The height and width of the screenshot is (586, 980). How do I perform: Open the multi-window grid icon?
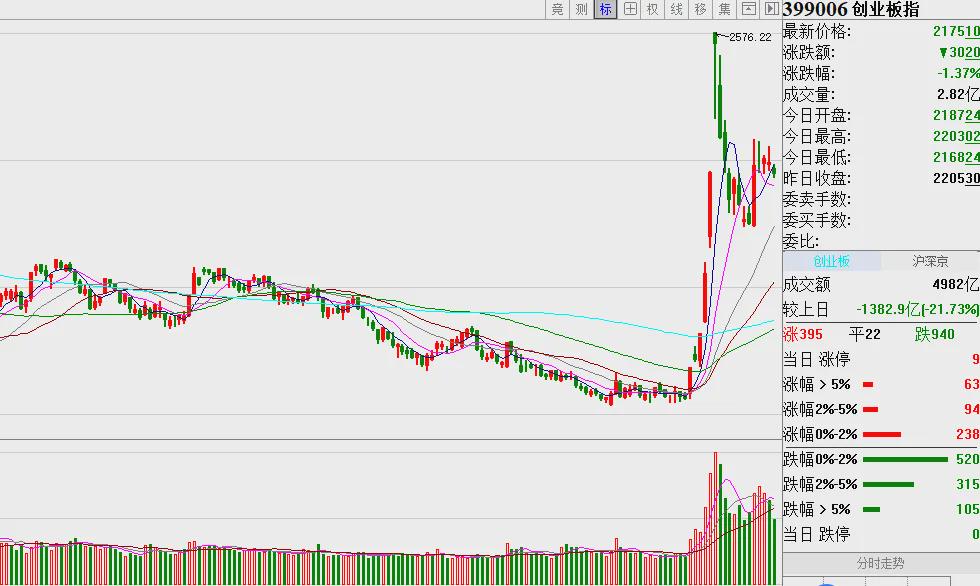pos(630,9)
